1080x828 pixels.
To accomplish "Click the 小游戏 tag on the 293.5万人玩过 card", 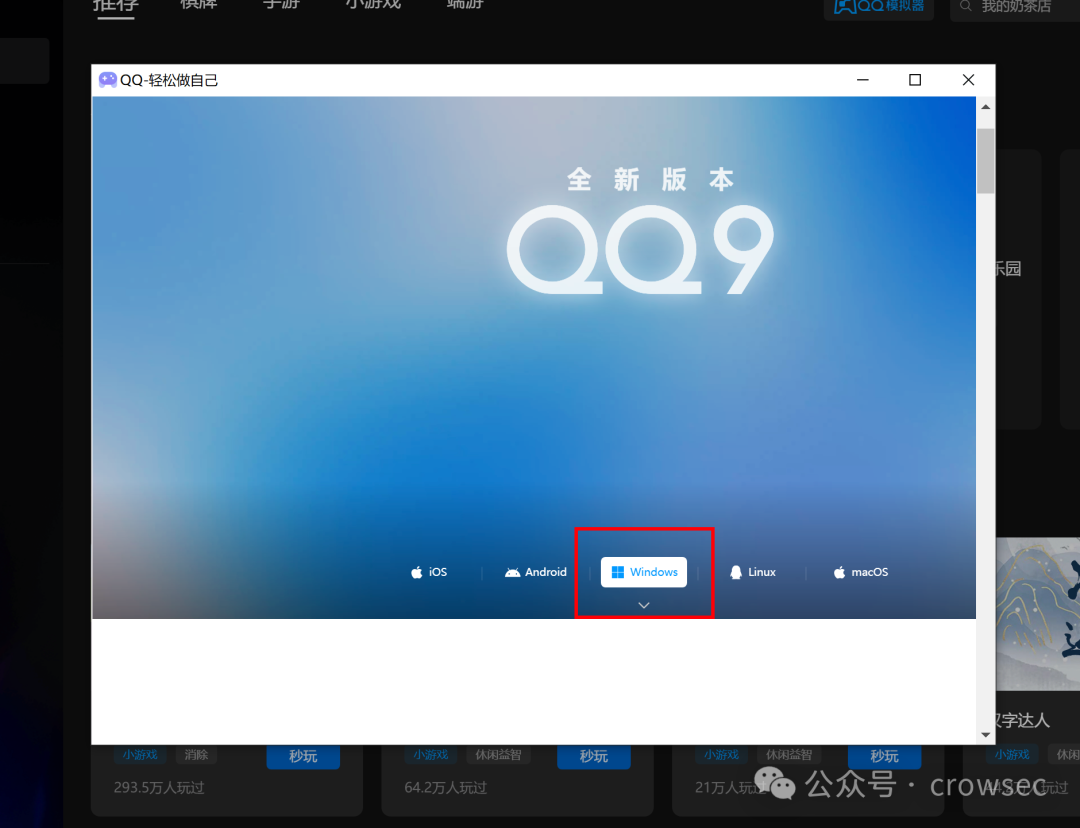I will [x=141, y=755].
